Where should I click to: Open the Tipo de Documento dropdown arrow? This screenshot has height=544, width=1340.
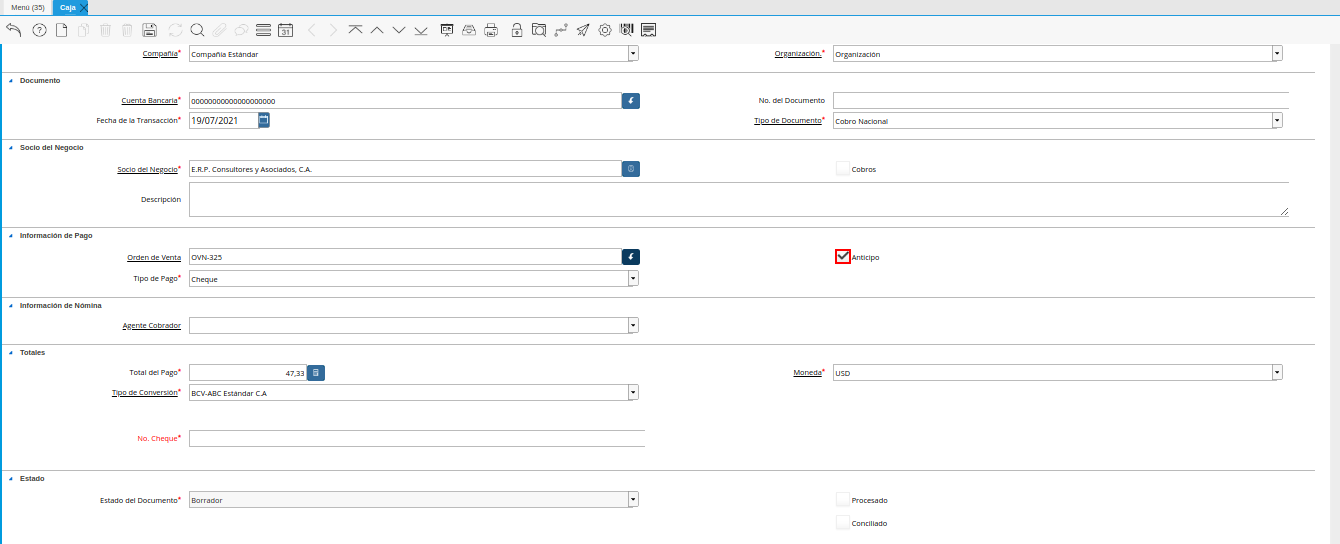(x=1277, y=121)
